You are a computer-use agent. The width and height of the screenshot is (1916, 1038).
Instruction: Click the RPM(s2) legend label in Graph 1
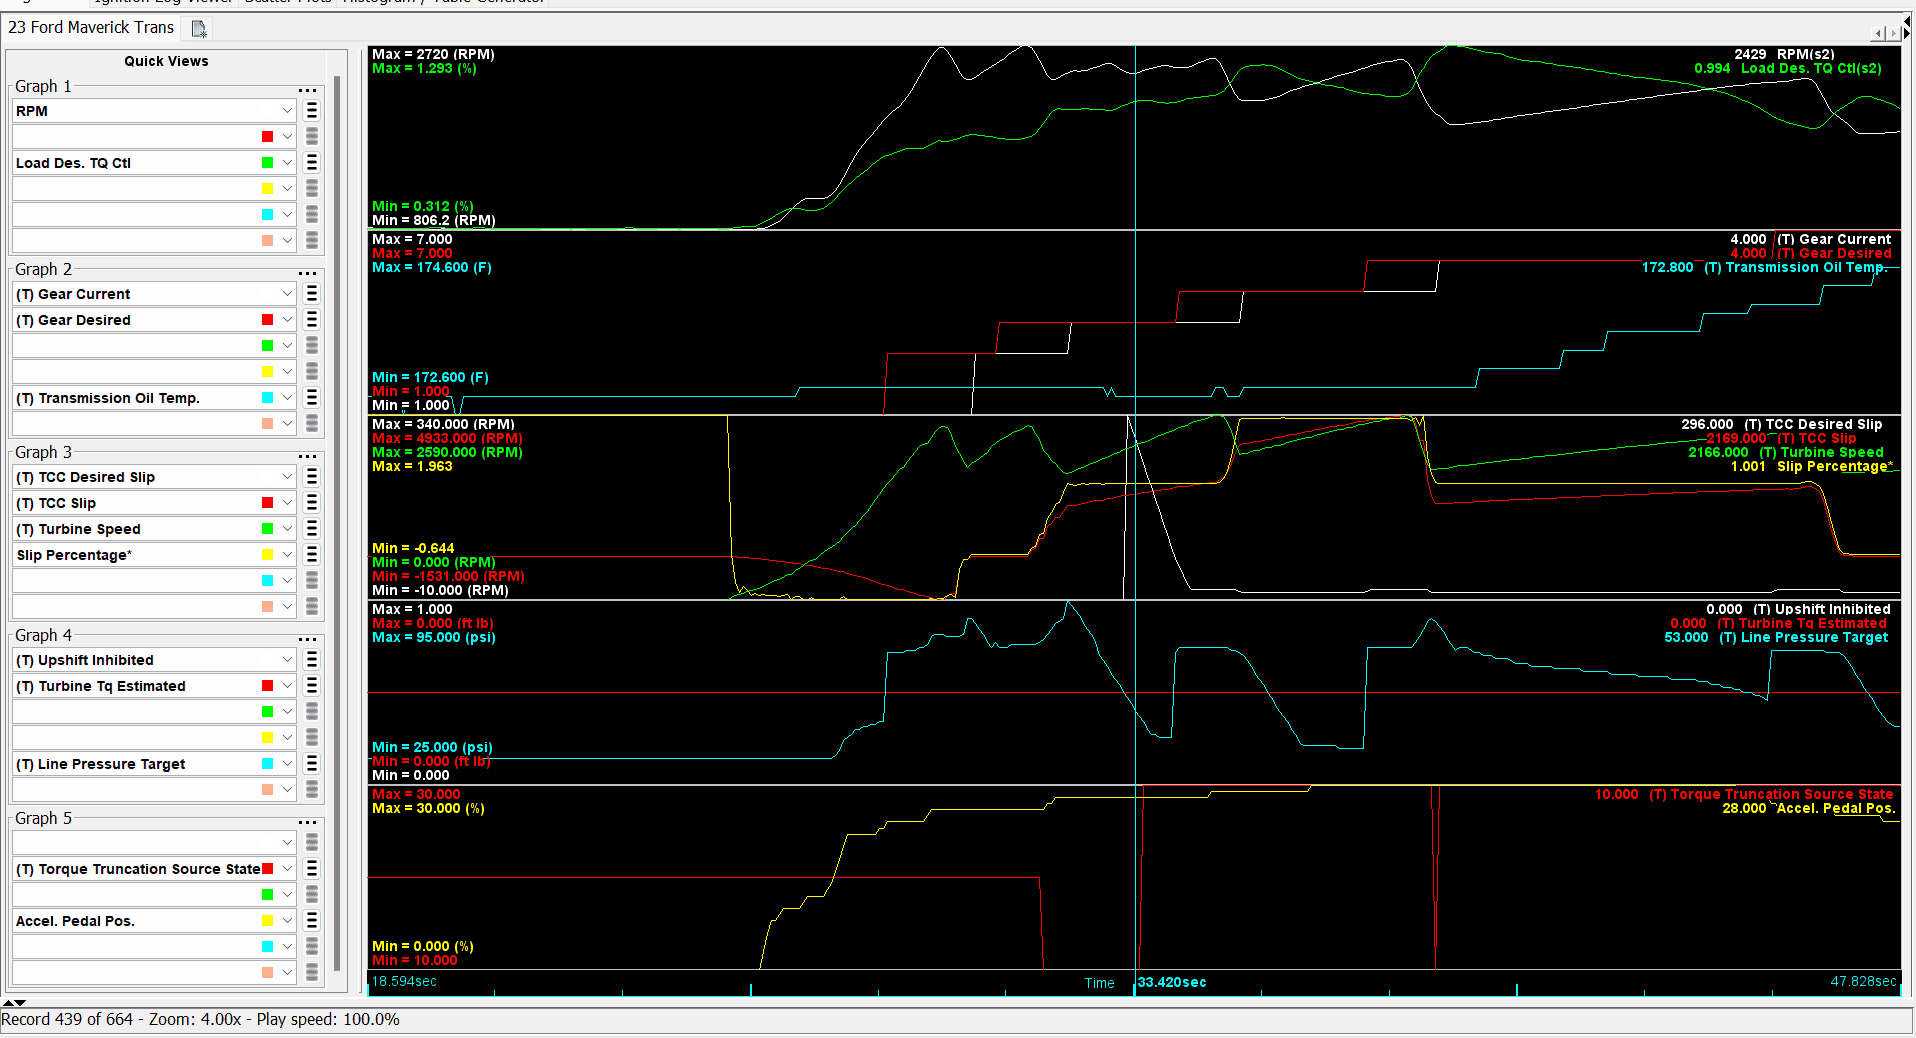point(1805,54)
